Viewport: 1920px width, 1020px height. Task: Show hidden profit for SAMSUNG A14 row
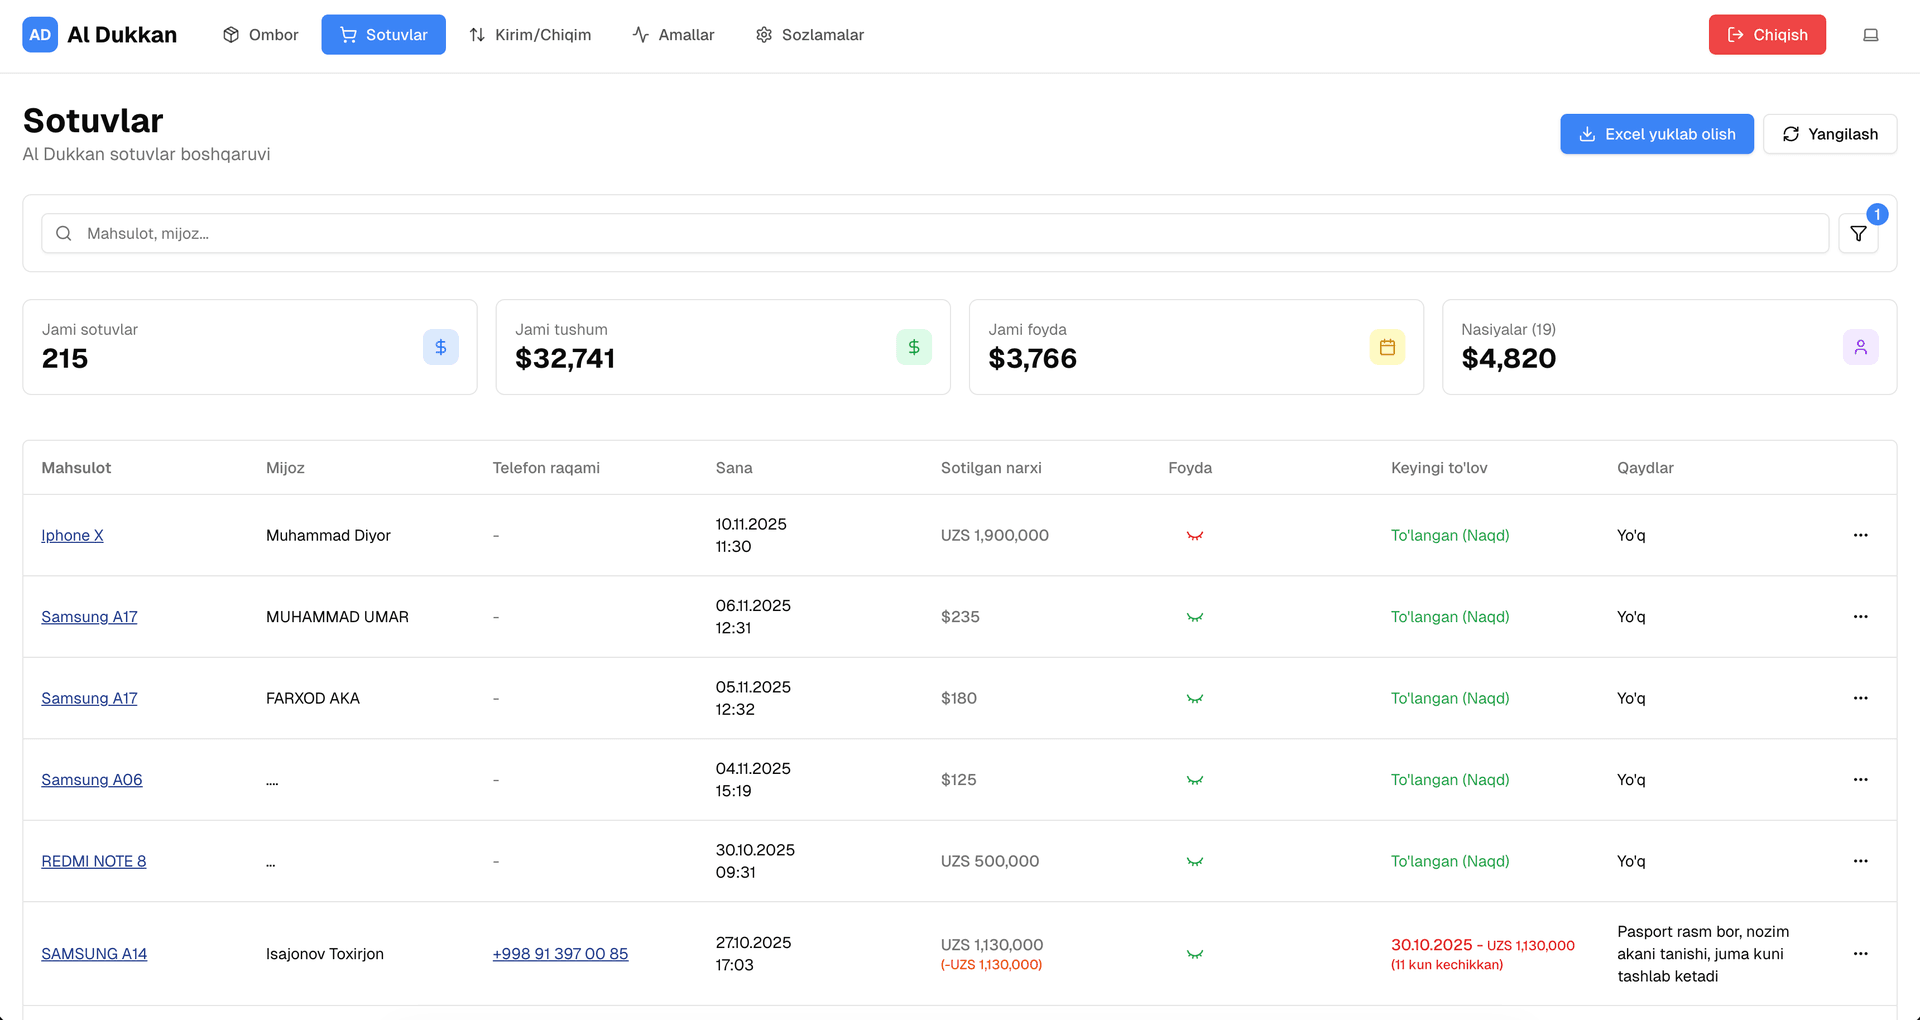1194,955
